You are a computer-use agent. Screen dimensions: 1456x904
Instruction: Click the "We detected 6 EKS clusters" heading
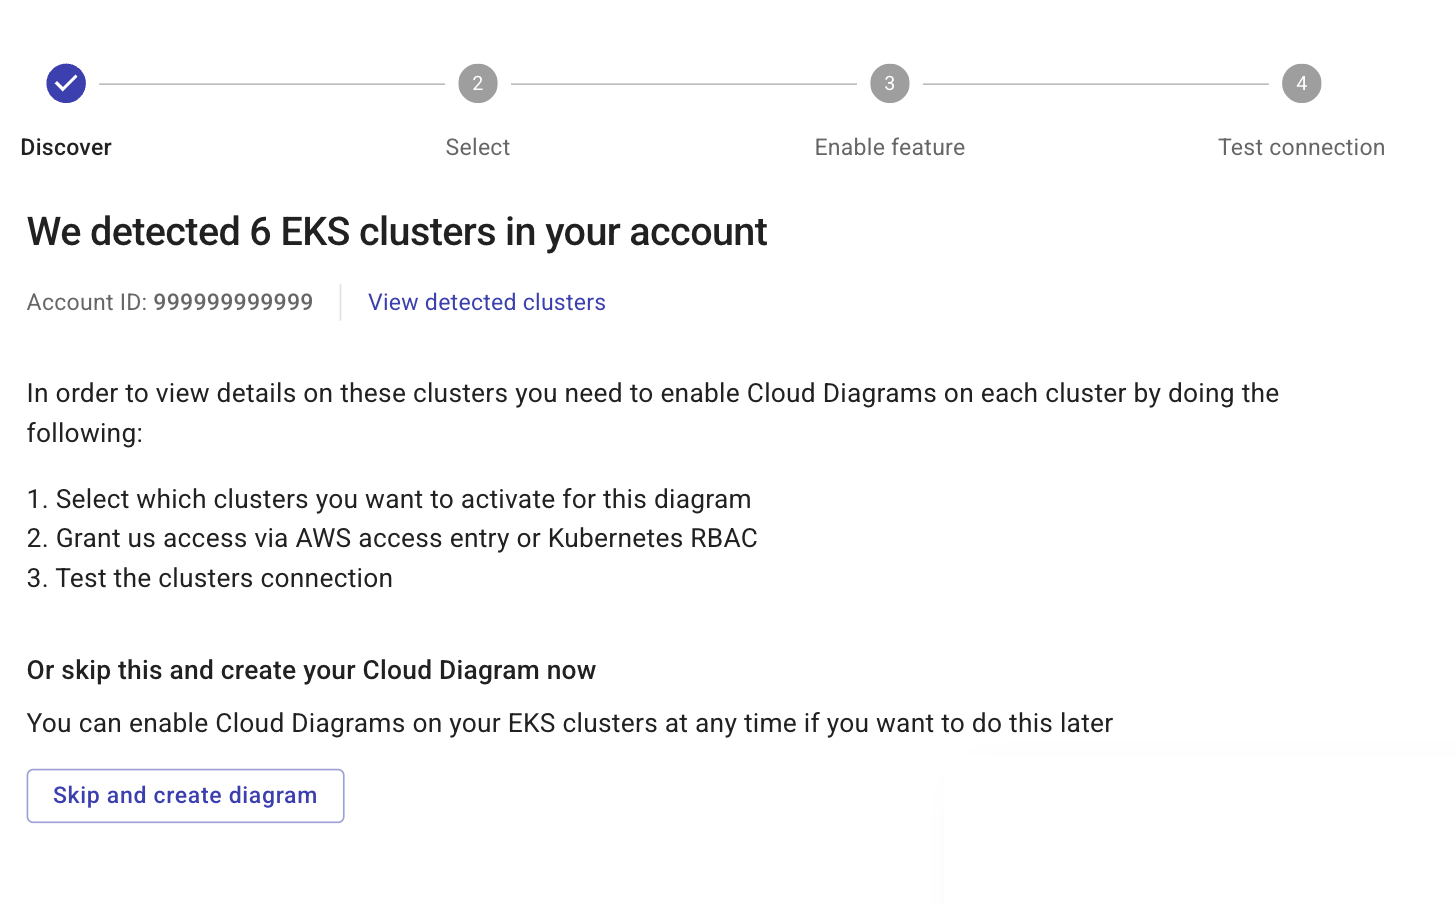(x=397, y=232)
